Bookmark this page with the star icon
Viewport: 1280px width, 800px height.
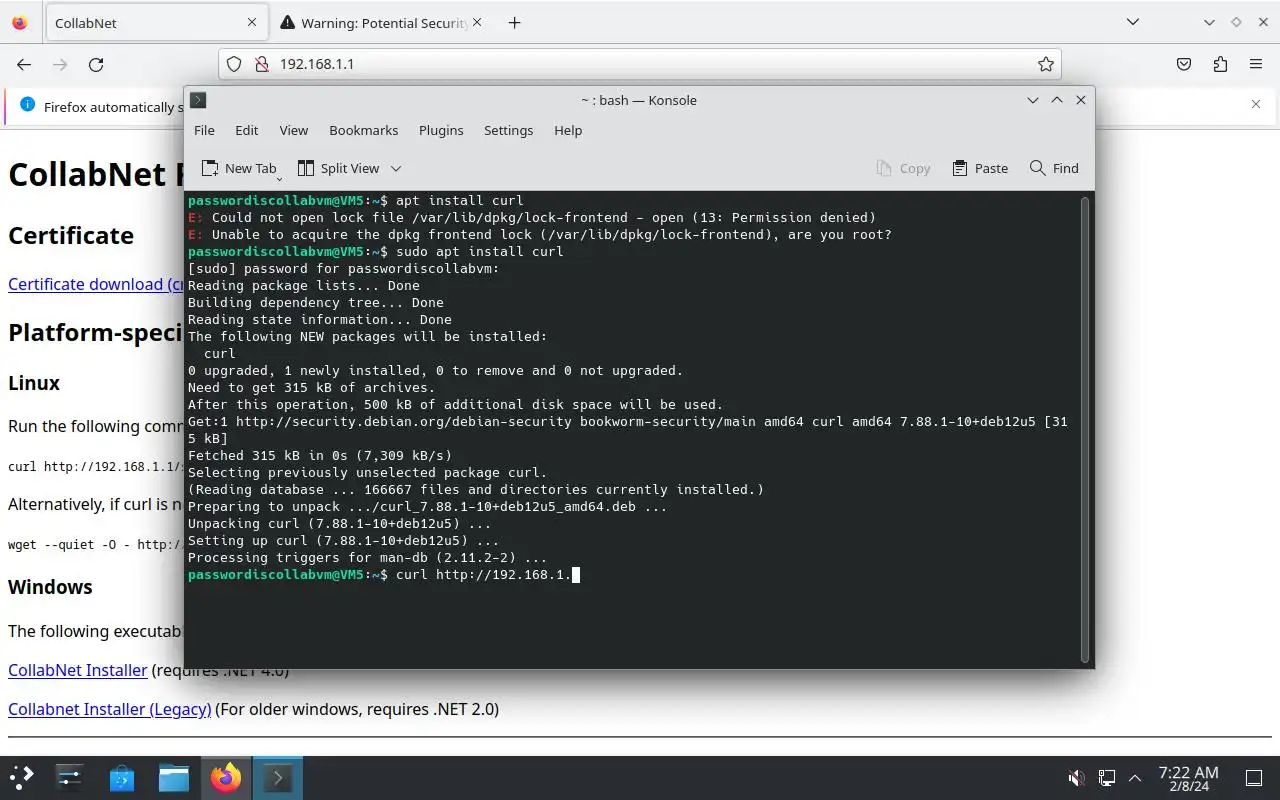coord(1046,64)
